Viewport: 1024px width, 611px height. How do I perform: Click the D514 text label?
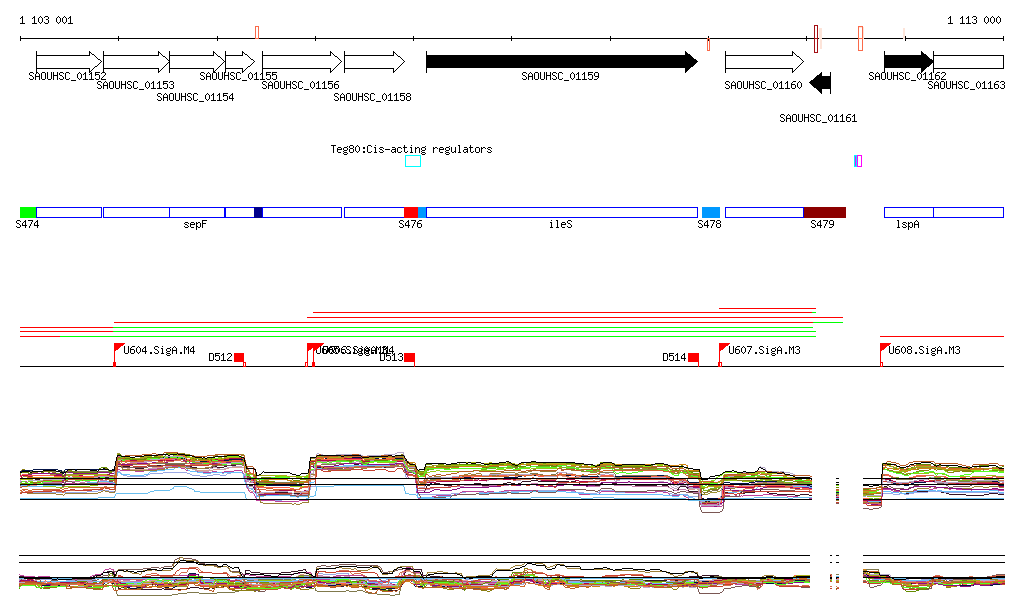coord(674,357)
